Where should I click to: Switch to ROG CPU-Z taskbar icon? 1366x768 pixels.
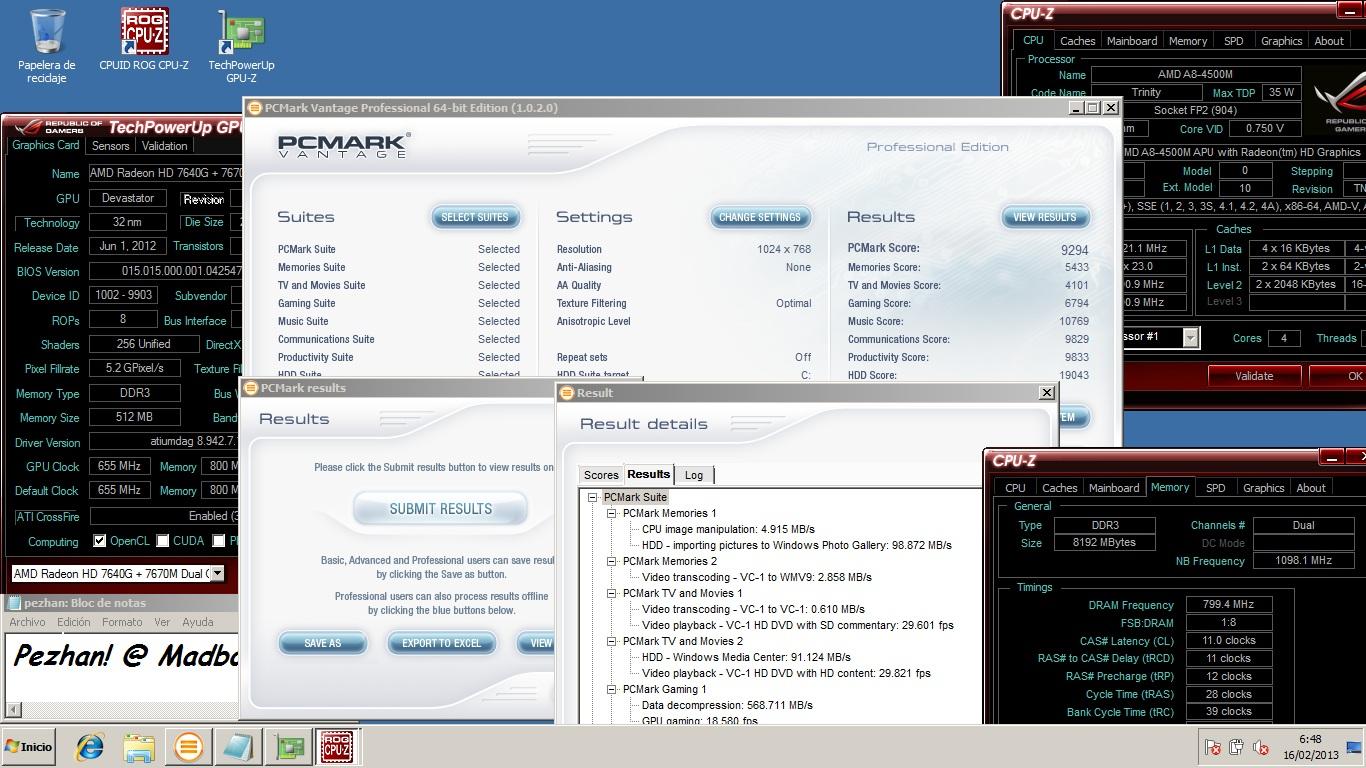point(336,747)
